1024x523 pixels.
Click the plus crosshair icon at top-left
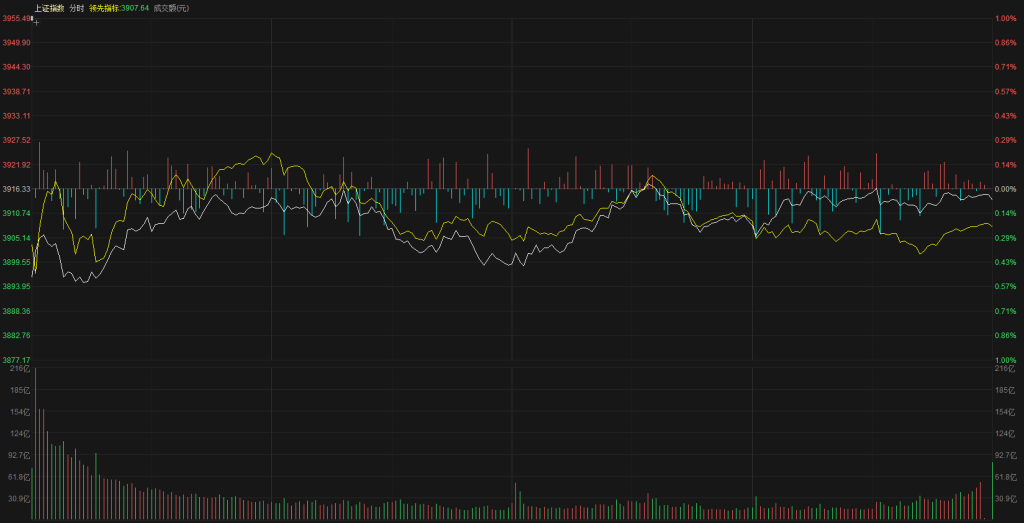point(36,20)
